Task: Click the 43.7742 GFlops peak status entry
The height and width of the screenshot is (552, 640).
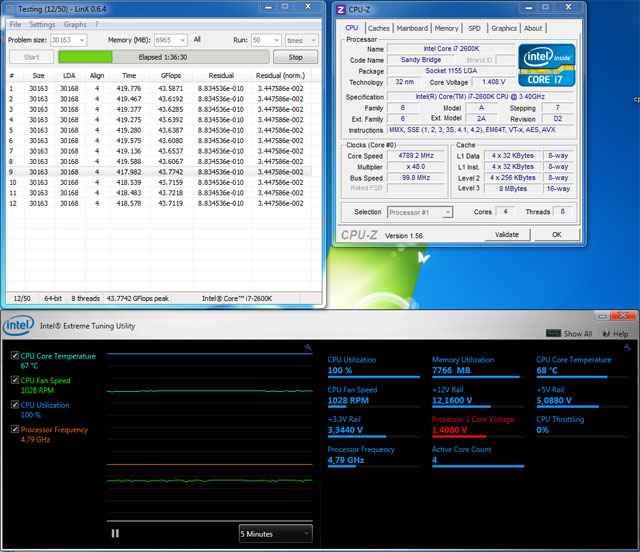Action: (138, 298)
